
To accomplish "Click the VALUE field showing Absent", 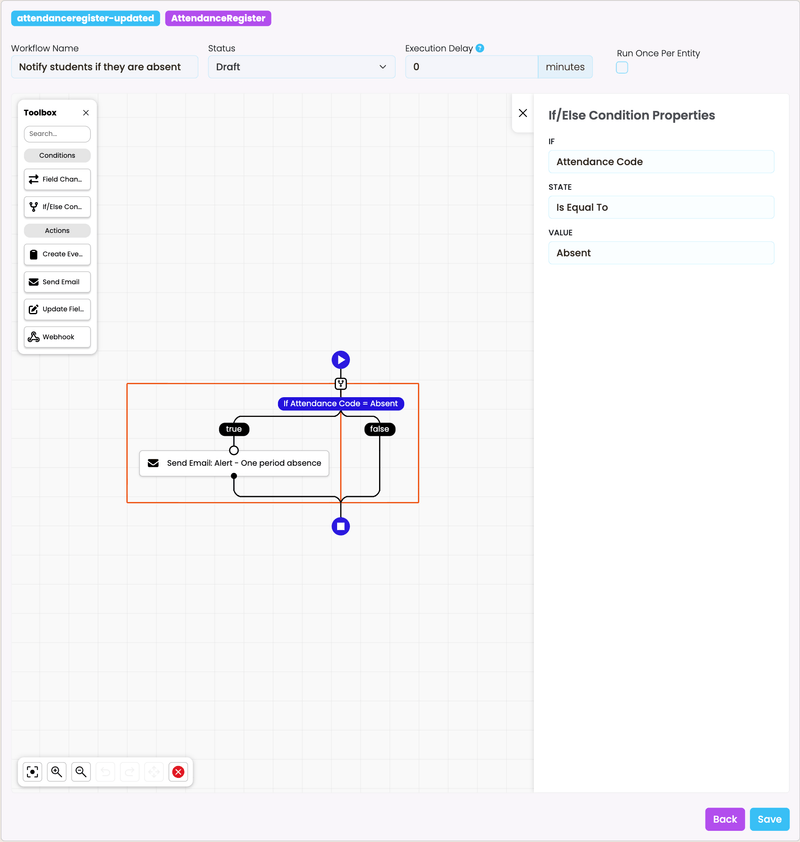I will (x=661, y=253).
